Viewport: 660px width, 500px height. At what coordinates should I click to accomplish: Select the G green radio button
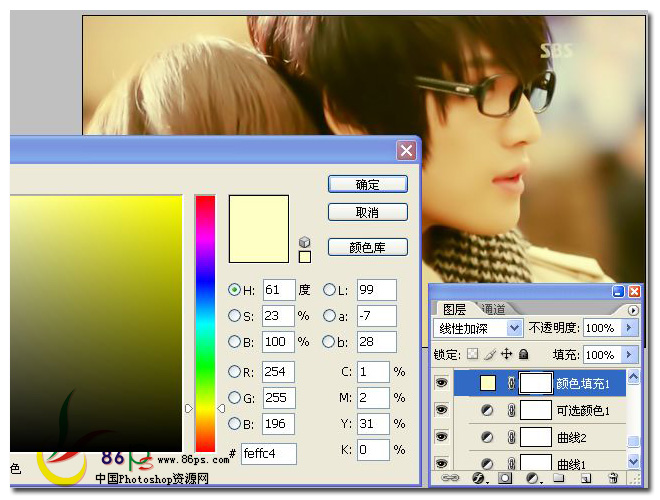[234, 397]
